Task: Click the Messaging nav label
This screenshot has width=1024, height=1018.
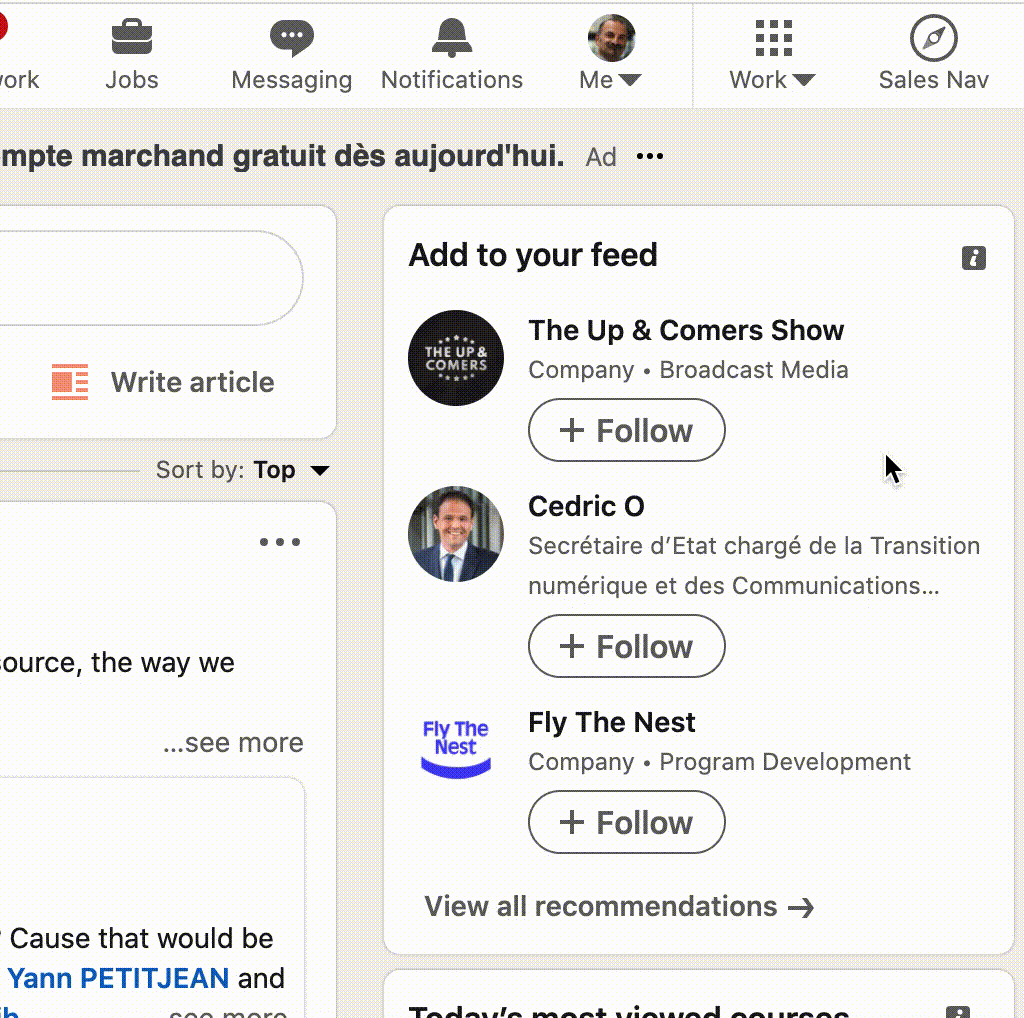Action: (x=291, y=80)
